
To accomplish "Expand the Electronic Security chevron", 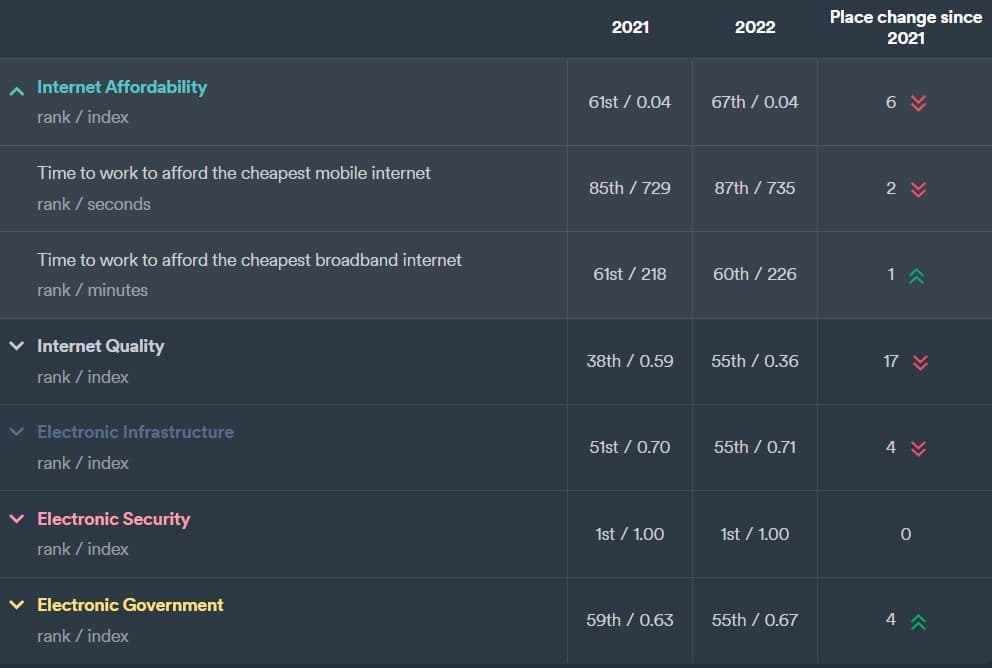I will click(x=16, y=519).
